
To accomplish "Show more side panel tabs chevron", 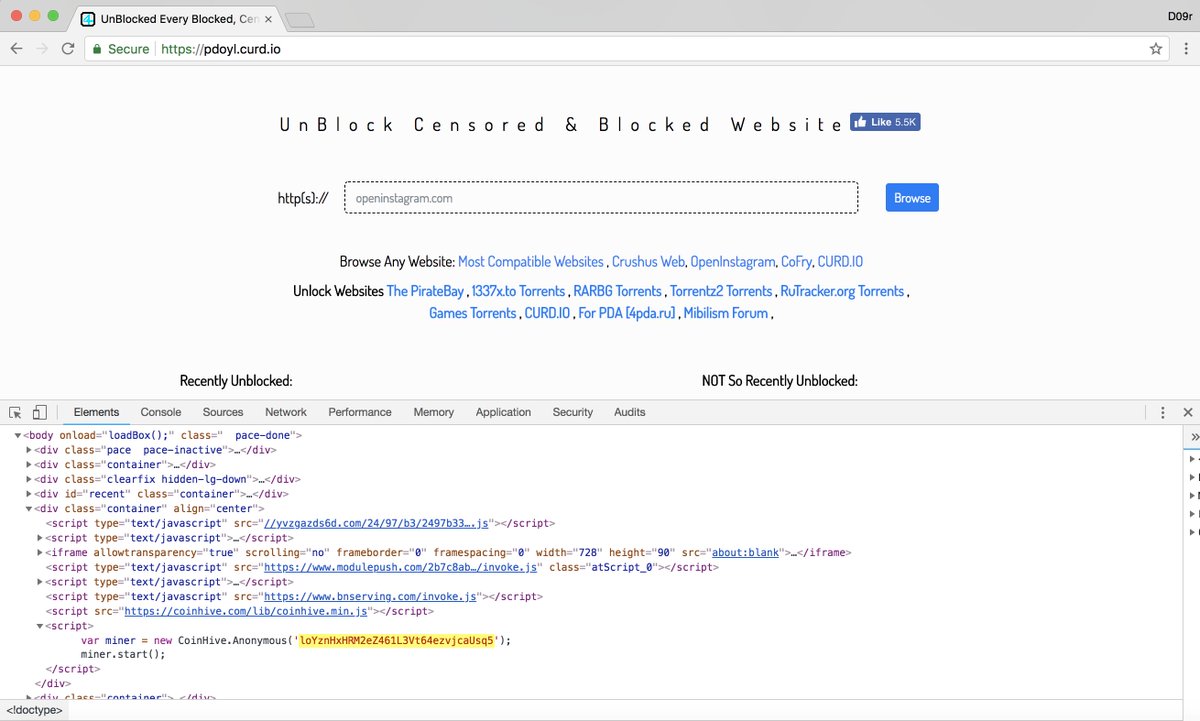I will 1194,437.
